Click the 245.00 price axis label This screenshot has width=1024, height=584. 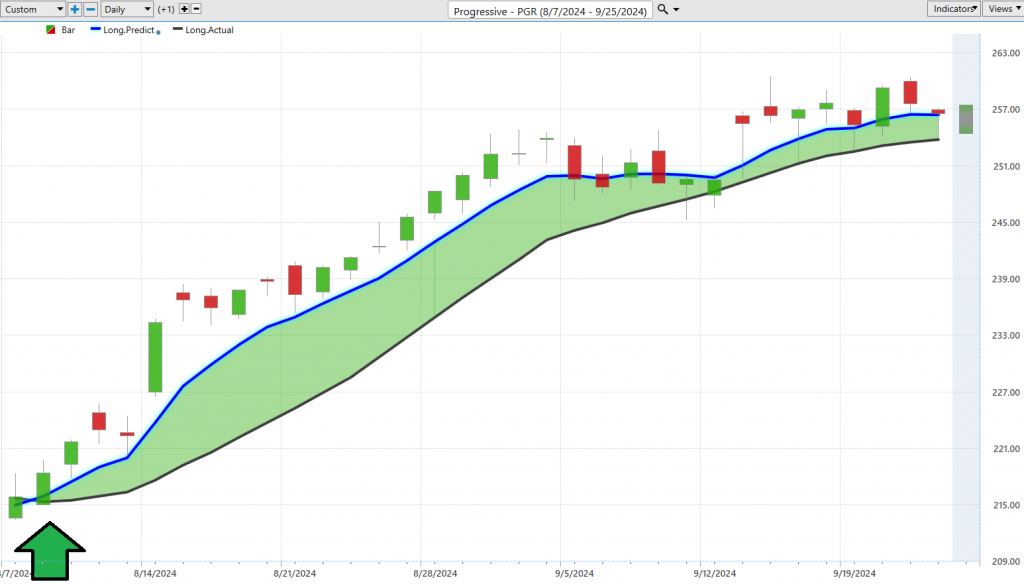pyautogui.click(x=1006, y=223)
